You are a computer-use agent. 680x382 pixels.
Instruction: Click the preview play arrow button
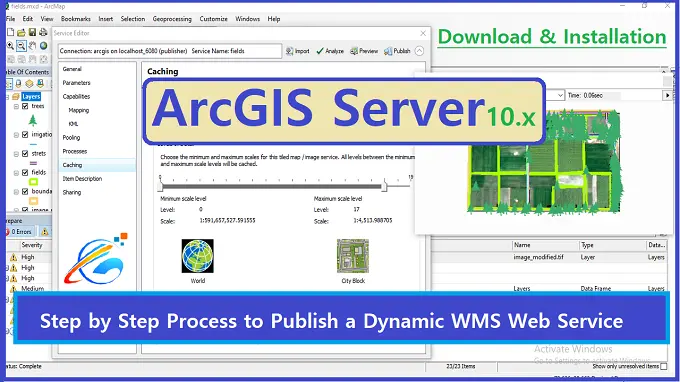point(667,95)
